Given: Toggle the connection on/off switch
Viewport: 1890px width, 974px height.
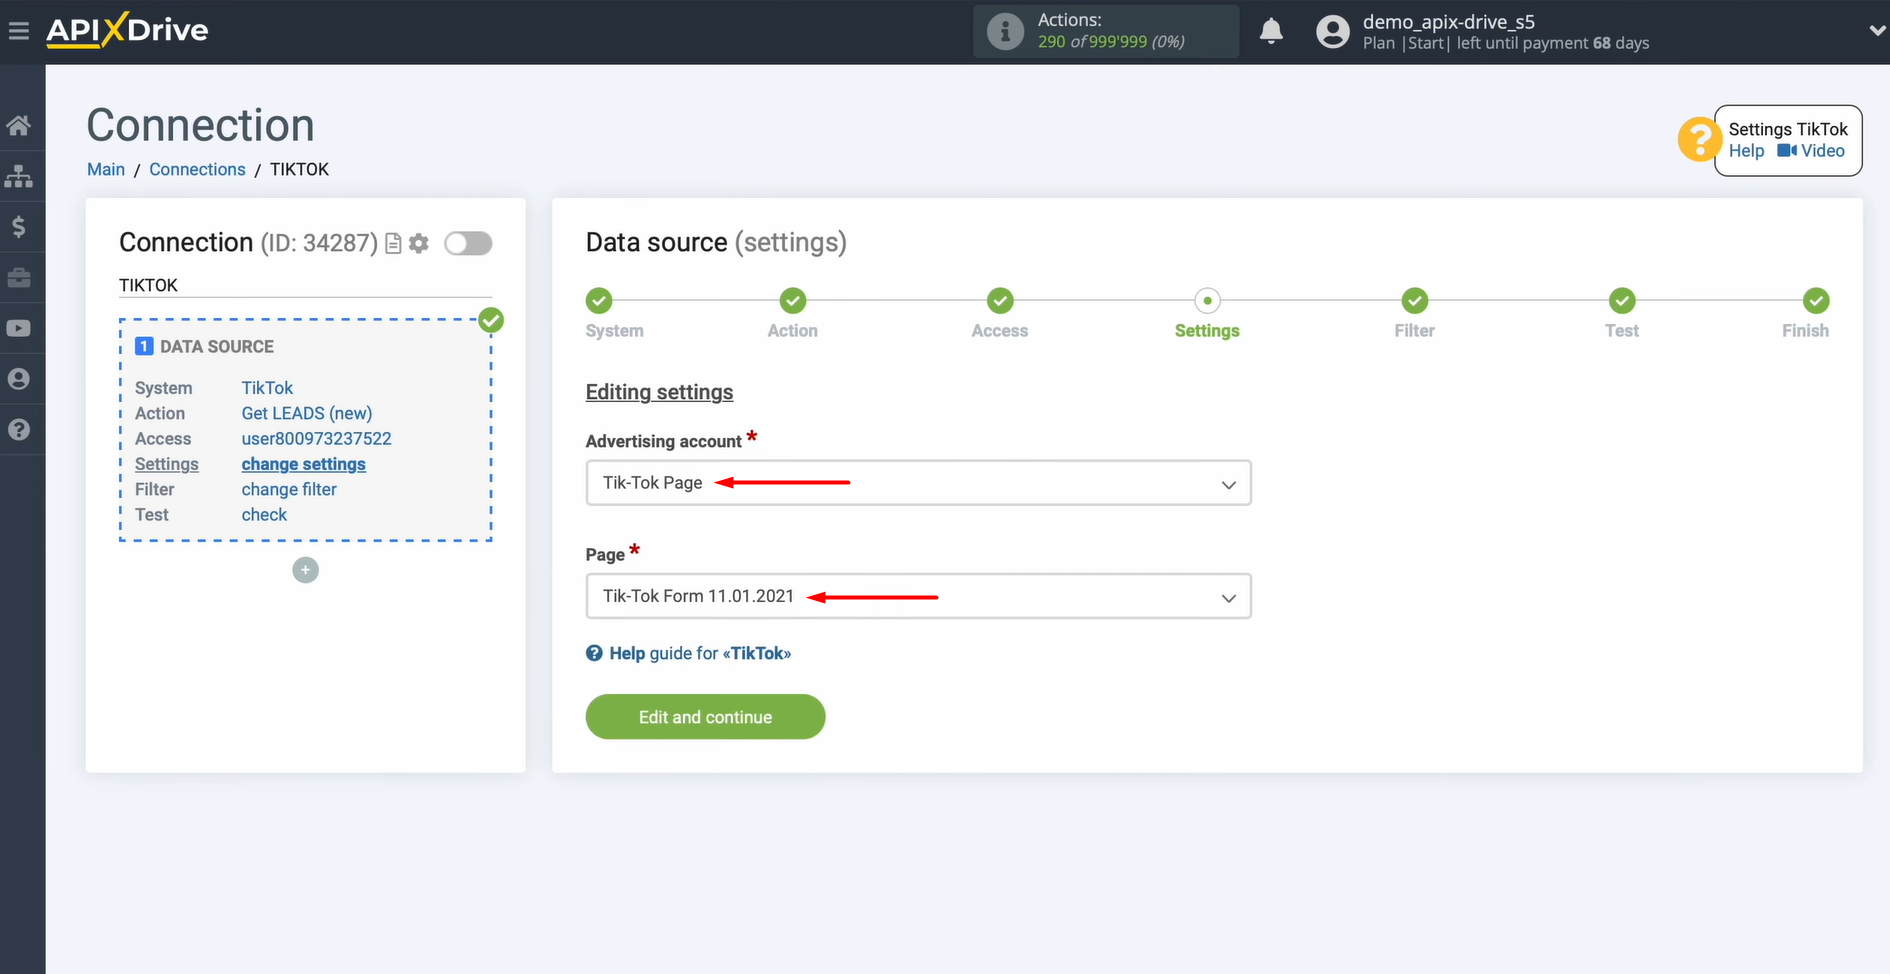Looking at the screenshot, I should pos(468,243).
